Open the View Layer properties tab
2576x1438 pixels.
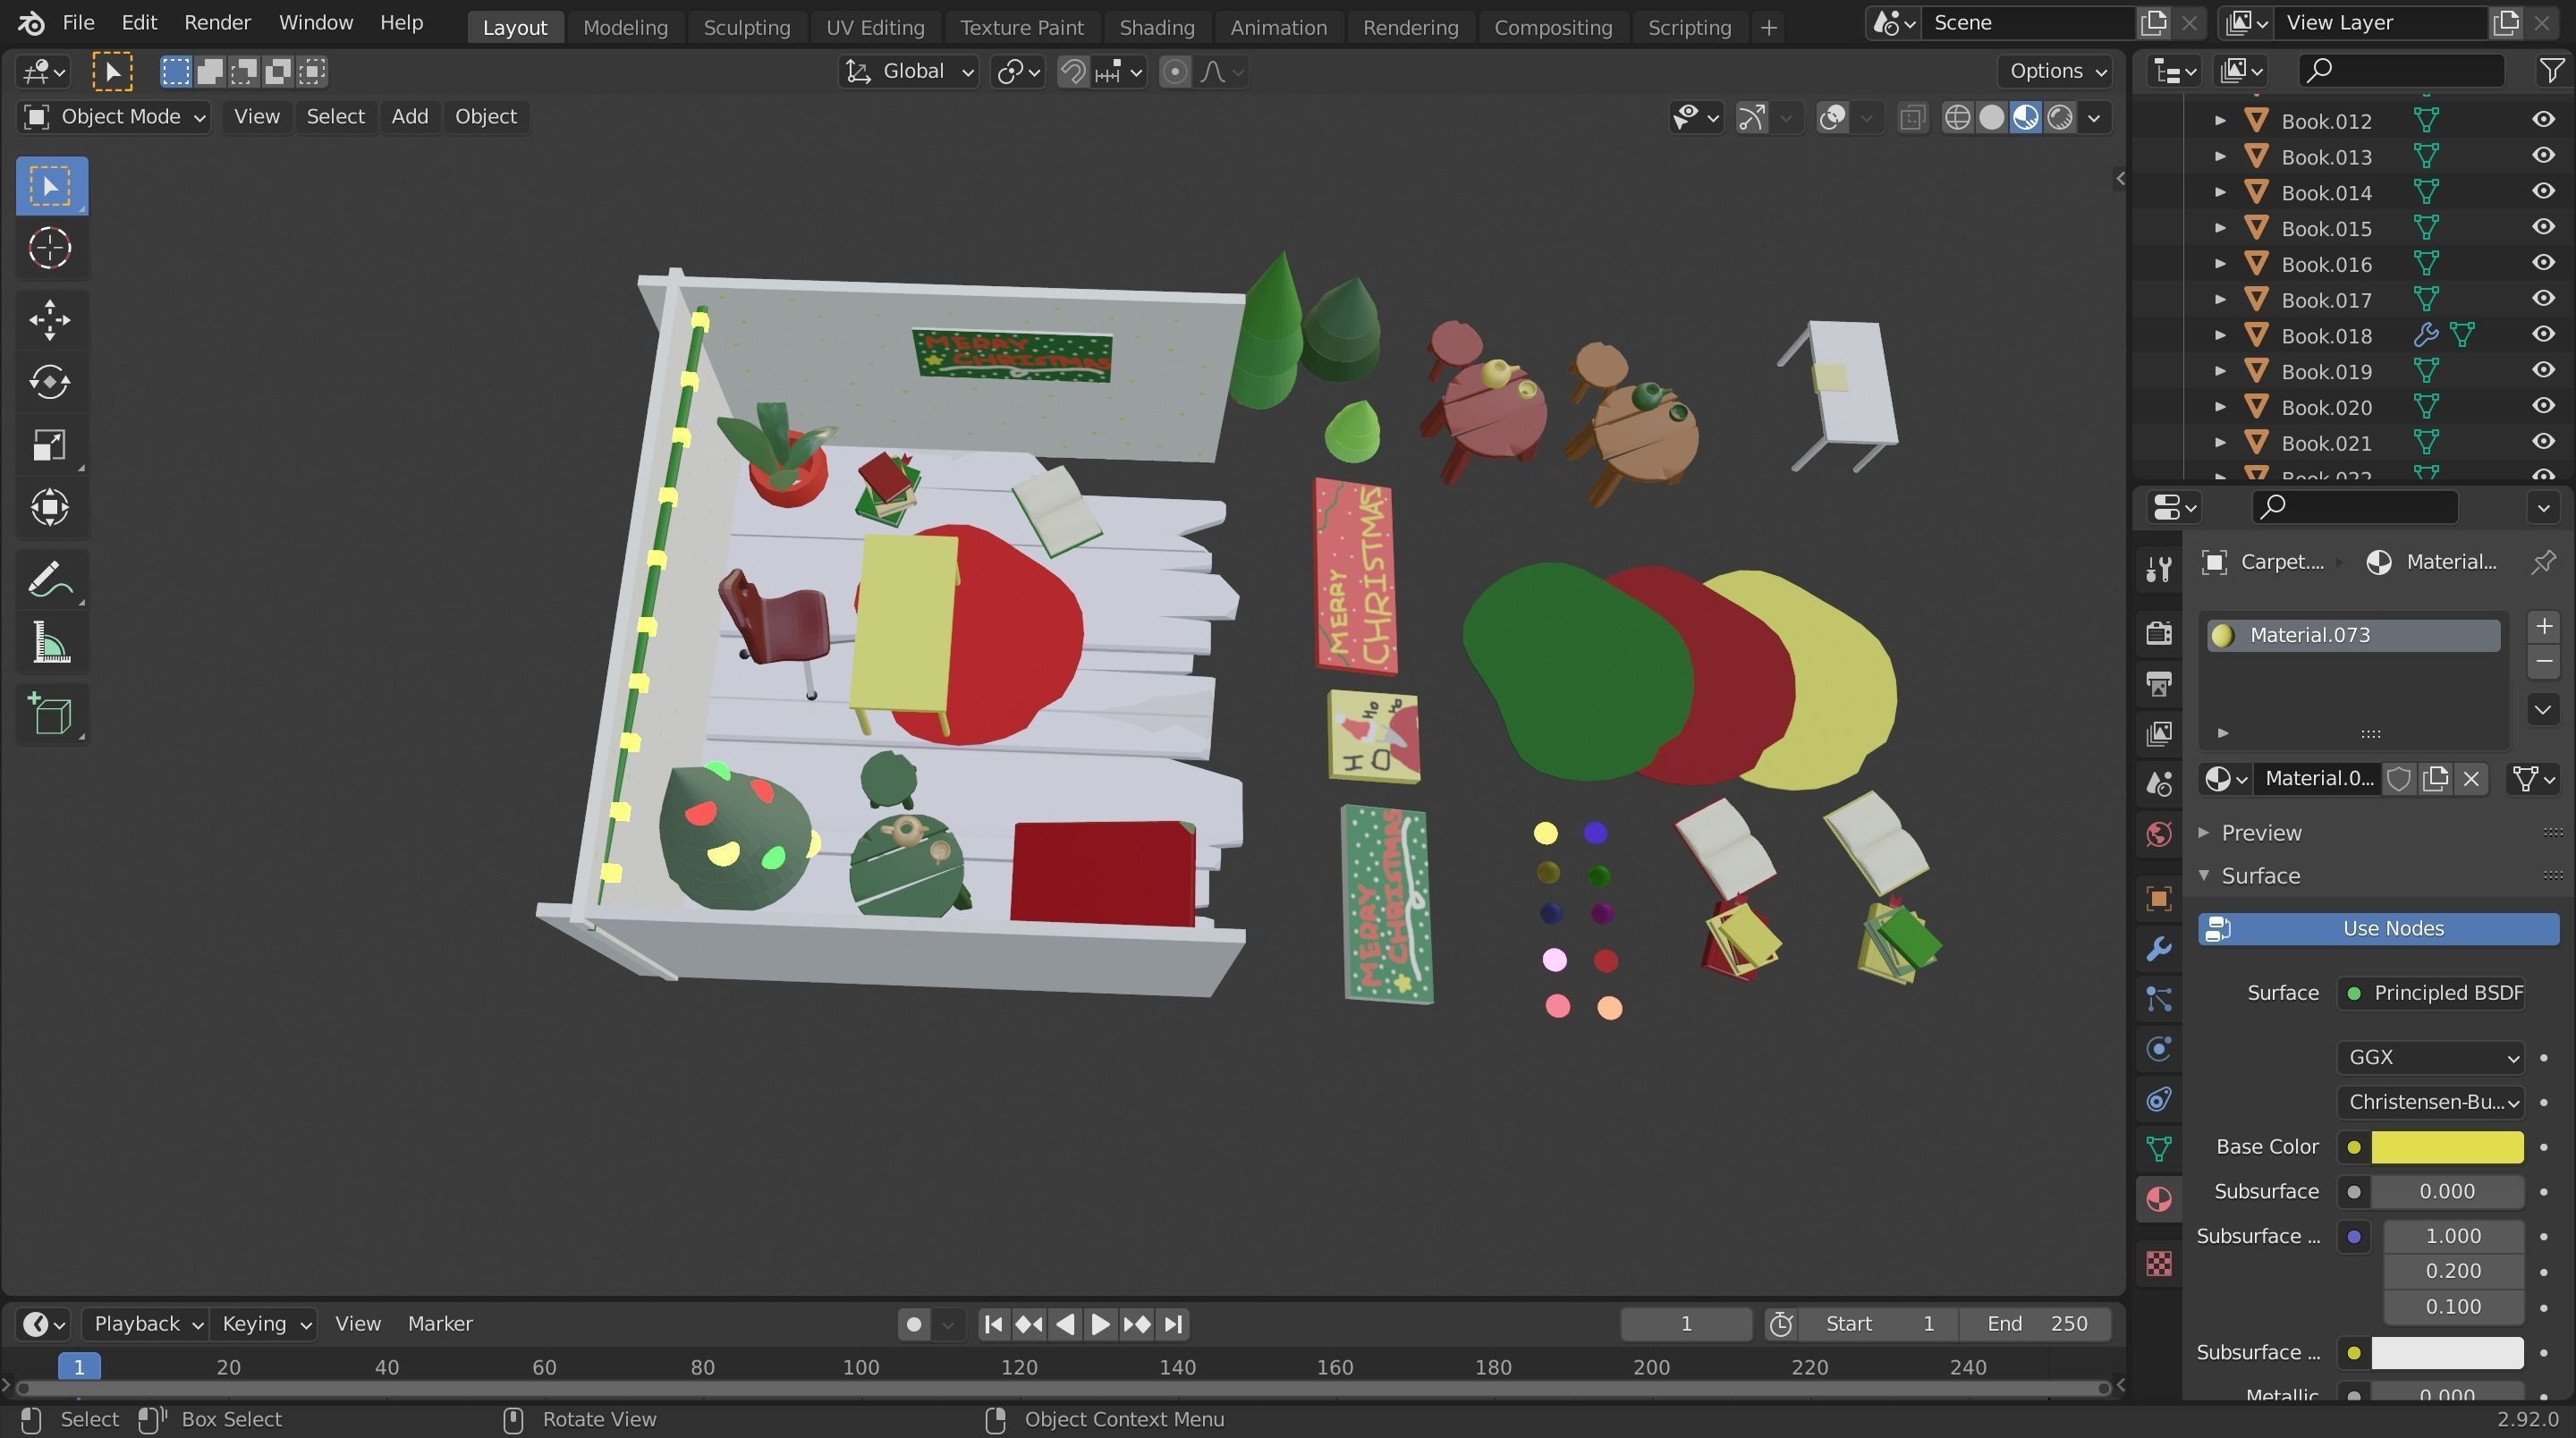point(2159,733)
